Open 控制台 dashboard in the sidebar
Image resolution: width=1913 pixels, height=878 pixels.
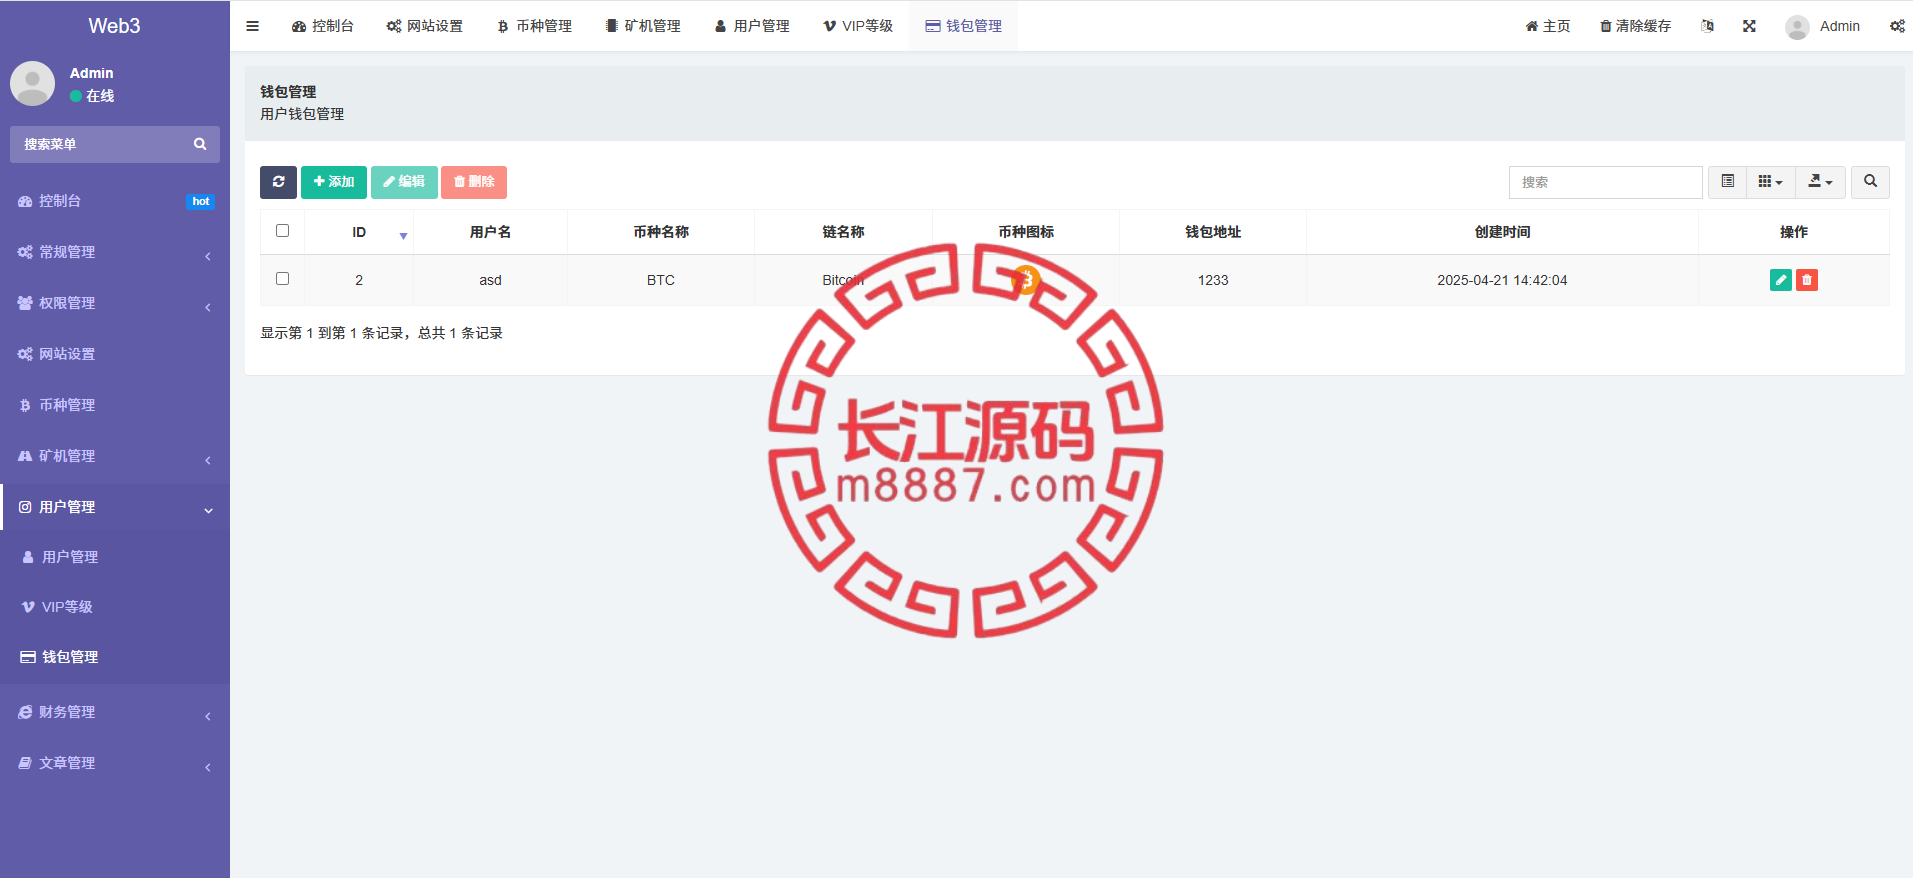(x=115, y=201)
